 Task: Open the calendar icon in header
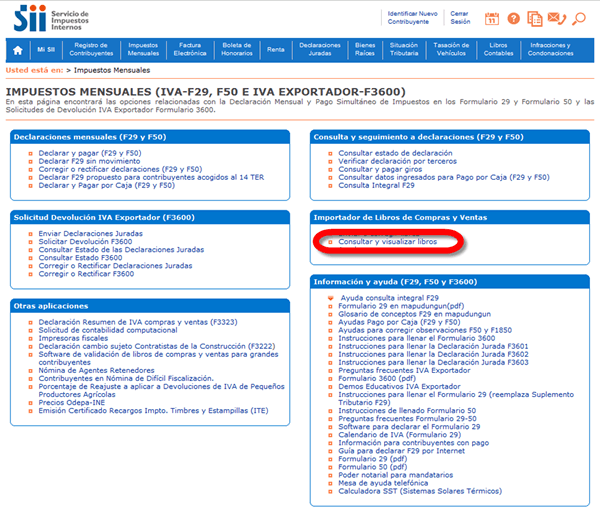[491, 18]
